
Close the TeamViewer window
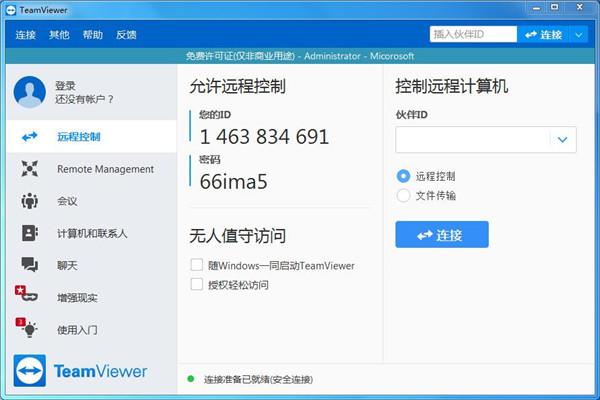point(579,7)
